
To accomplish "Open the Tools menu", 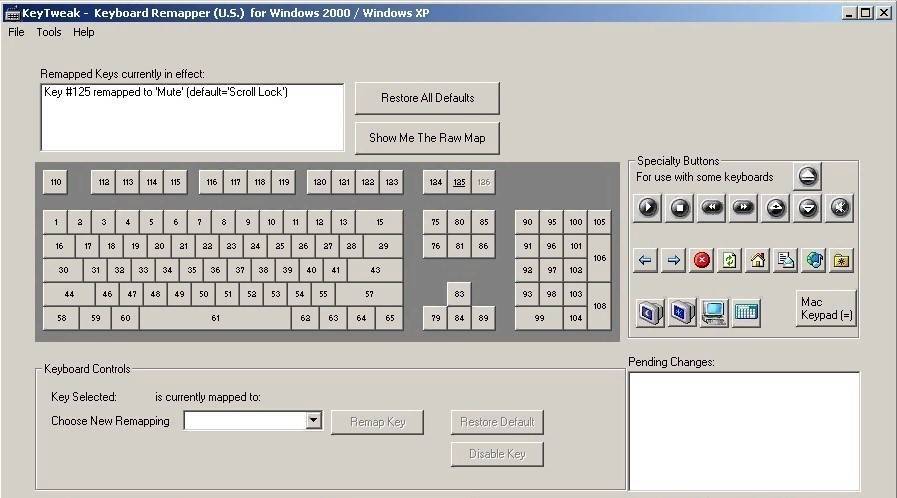I will (x=49, y=32).
